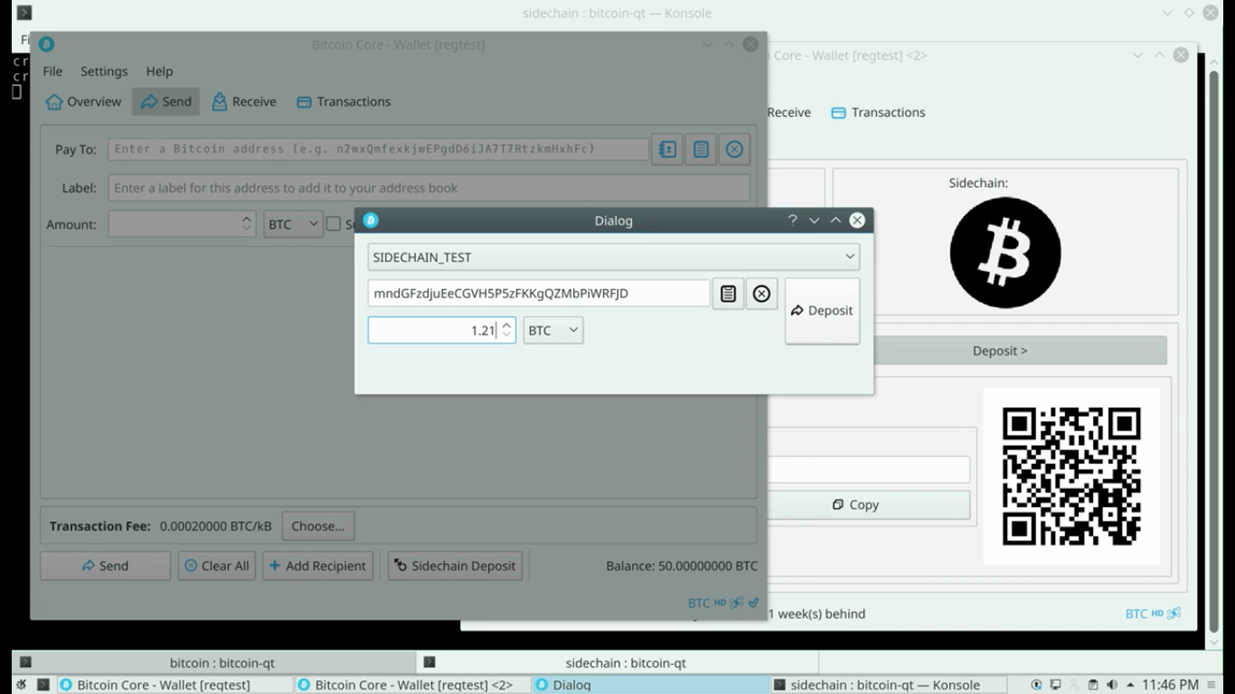Click the Balance: 50.00000000 BTC text
The width and height of the screenshot is (1235, 694).
pyautogui.click(x=682, y=566)
